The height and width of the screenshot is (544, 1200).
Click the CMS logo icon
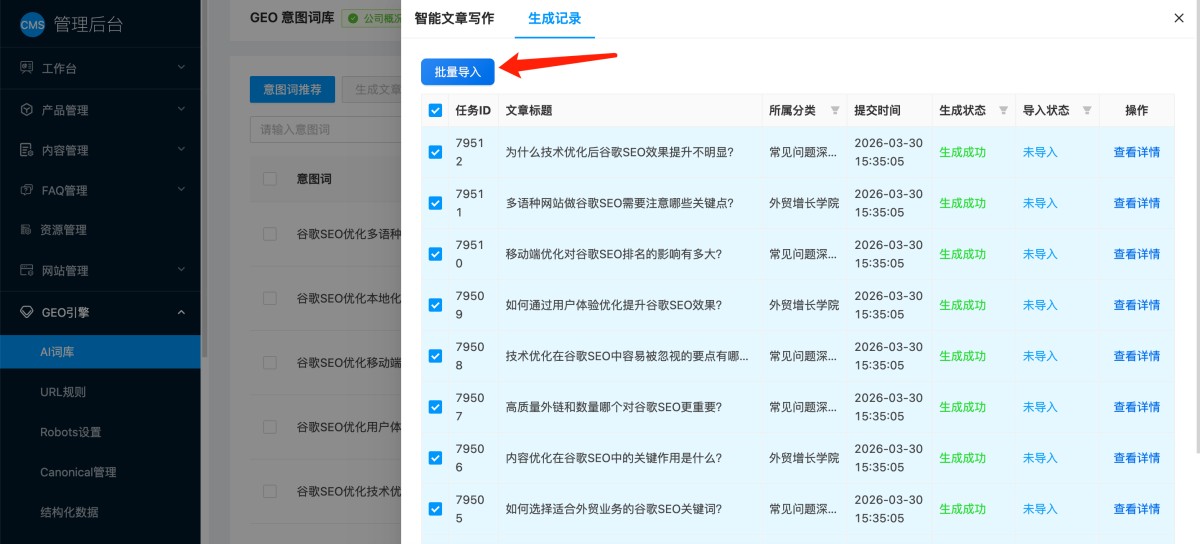32,25
